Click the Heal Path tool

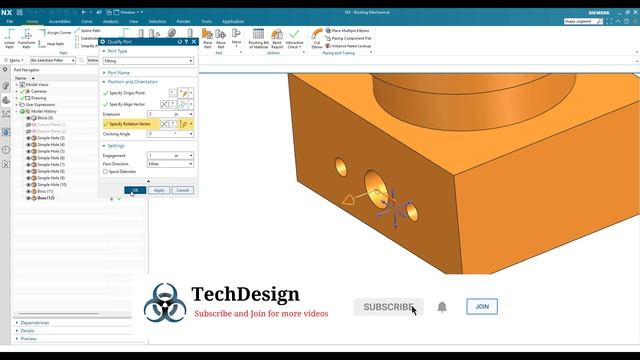[x=51, y=44]
